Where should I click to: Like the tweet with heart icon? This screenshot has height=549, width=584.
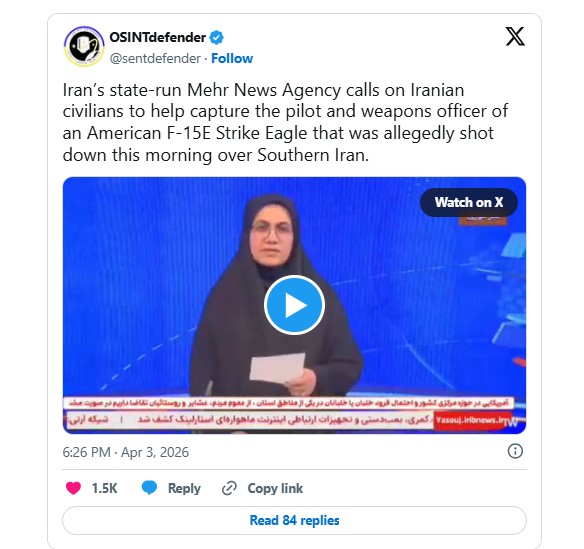(x=73, y=488)
